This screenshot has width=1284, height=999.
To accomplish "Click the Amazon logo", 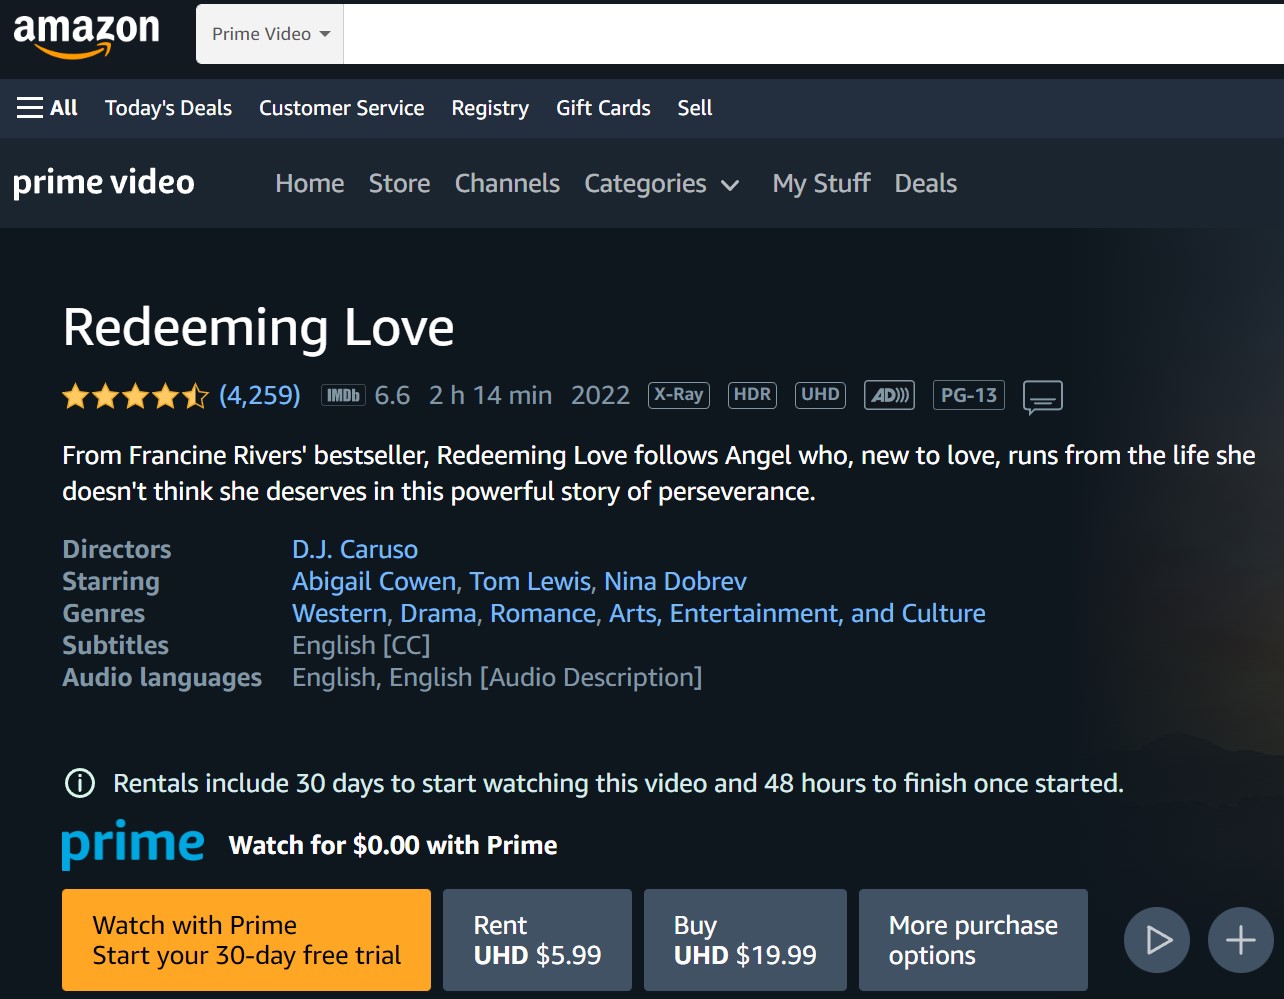I will pyautogui.click(x=86, y=34).
